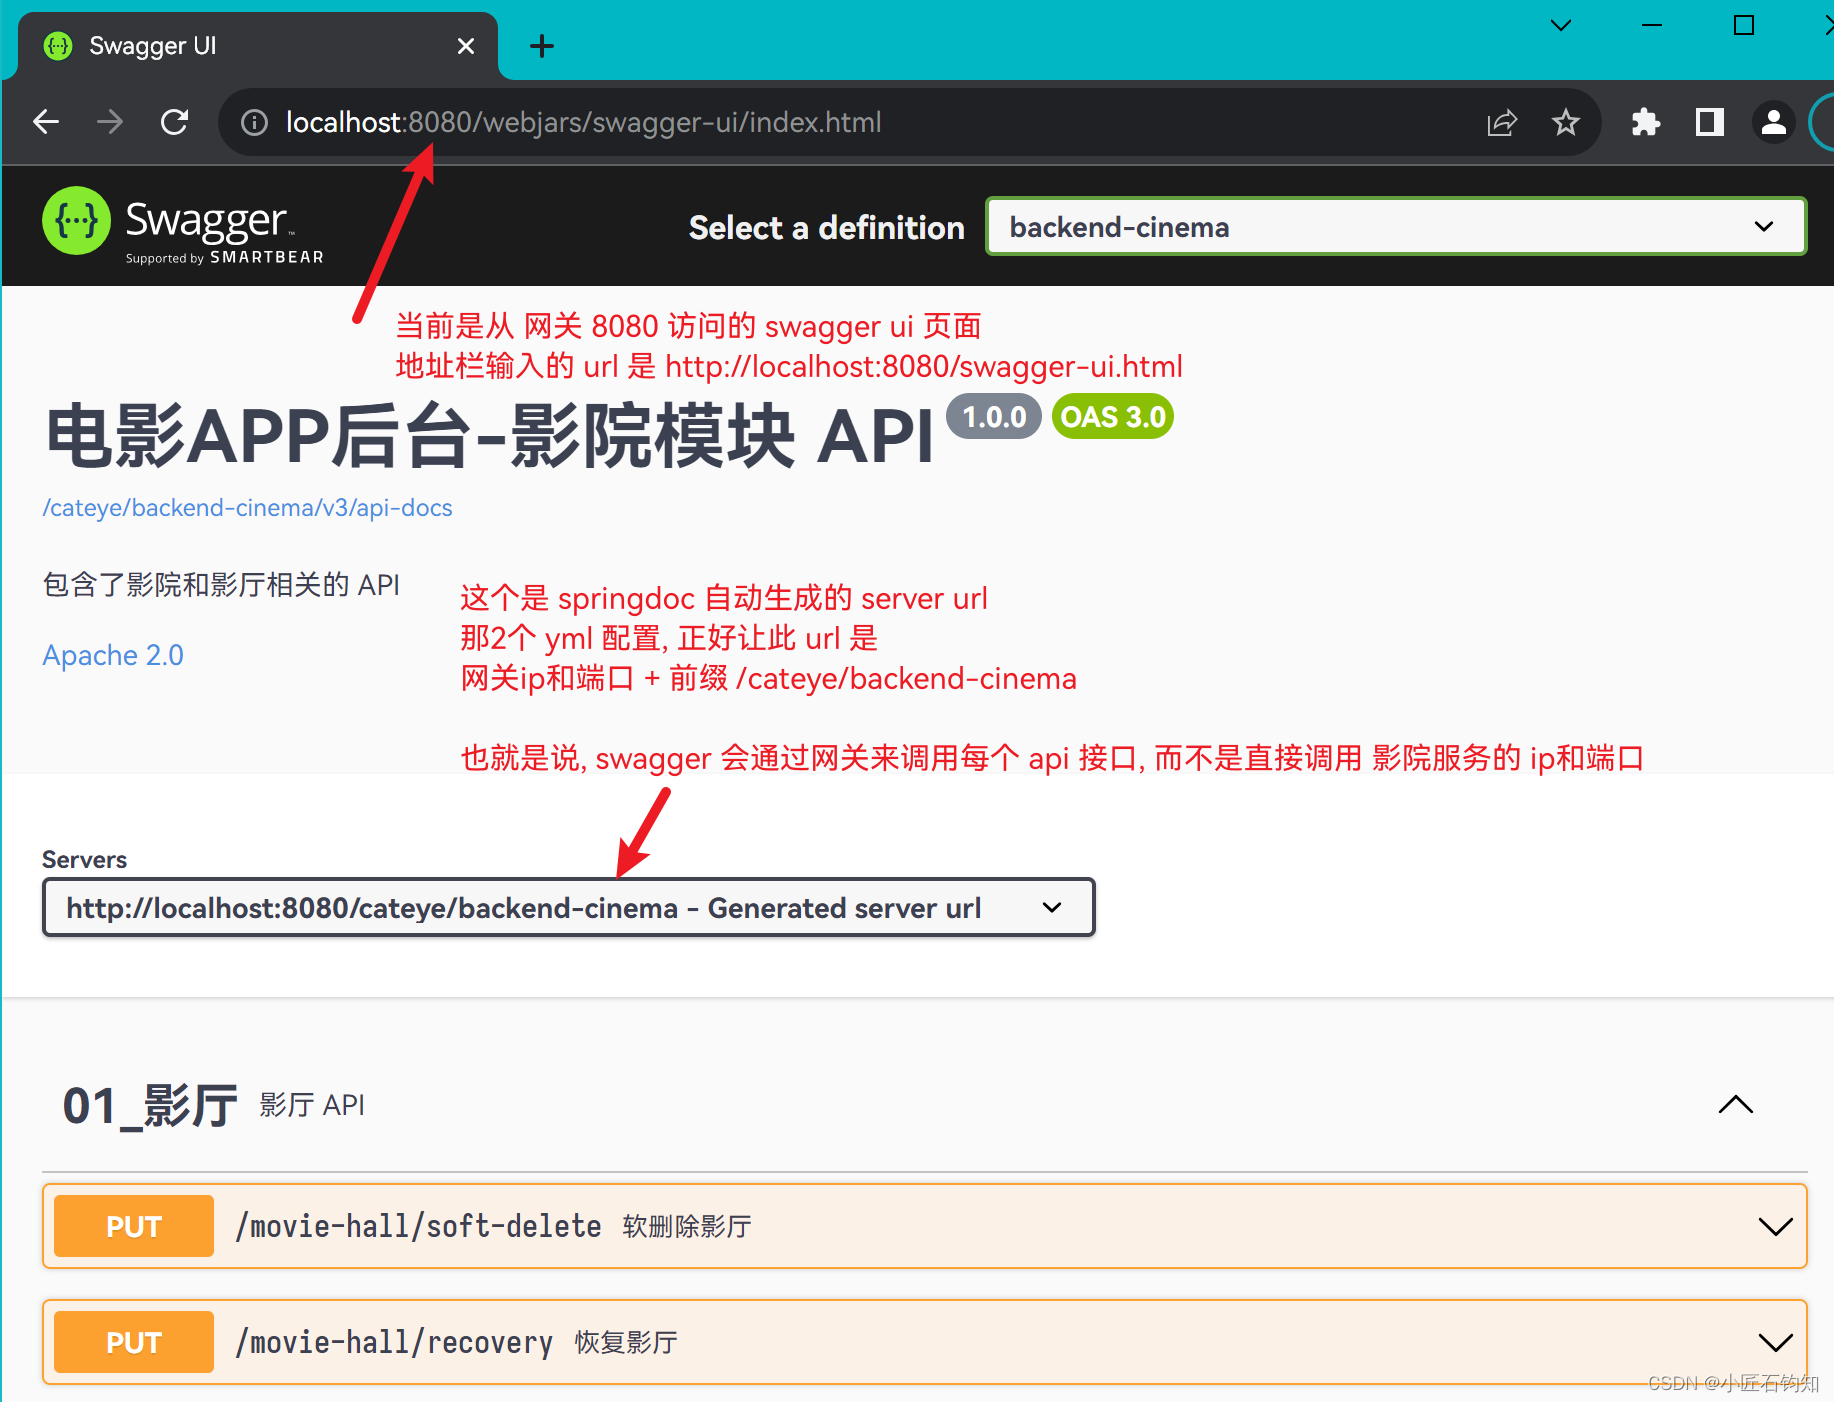Image resolution: width=1834 pixels, height=1402 pixels.
Task: Open the backend-cinema definition dropdown
Action: coord(1396,227)
